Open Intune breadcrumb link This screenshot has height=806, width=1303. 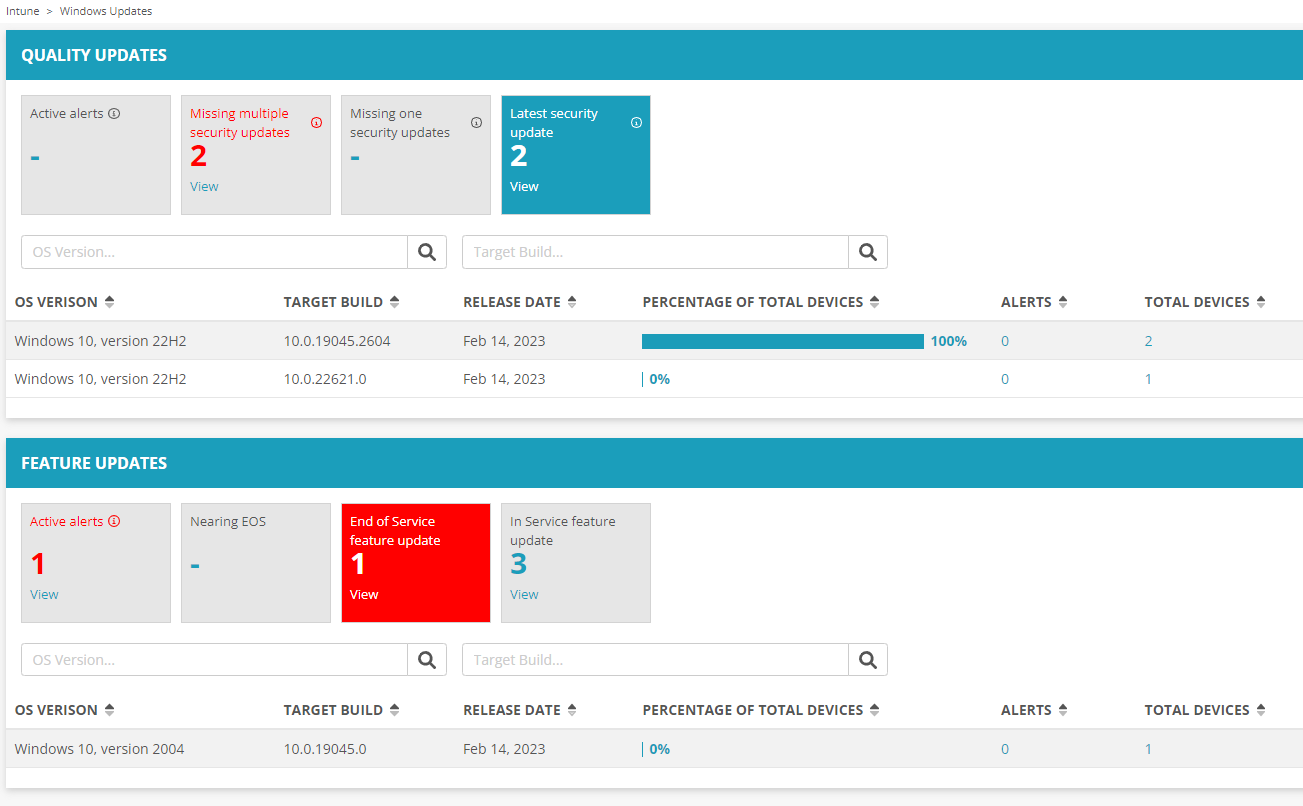22,11
